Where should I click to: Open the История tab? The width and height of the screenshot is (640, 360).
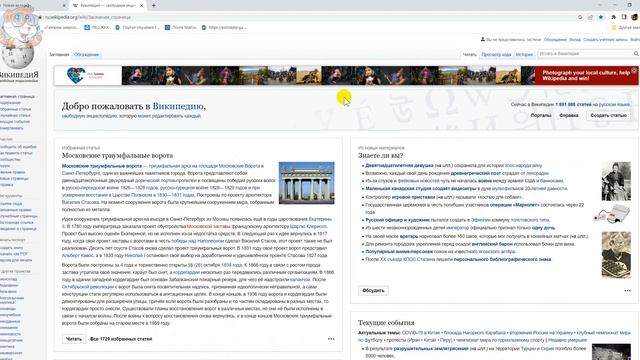point(524,54)
